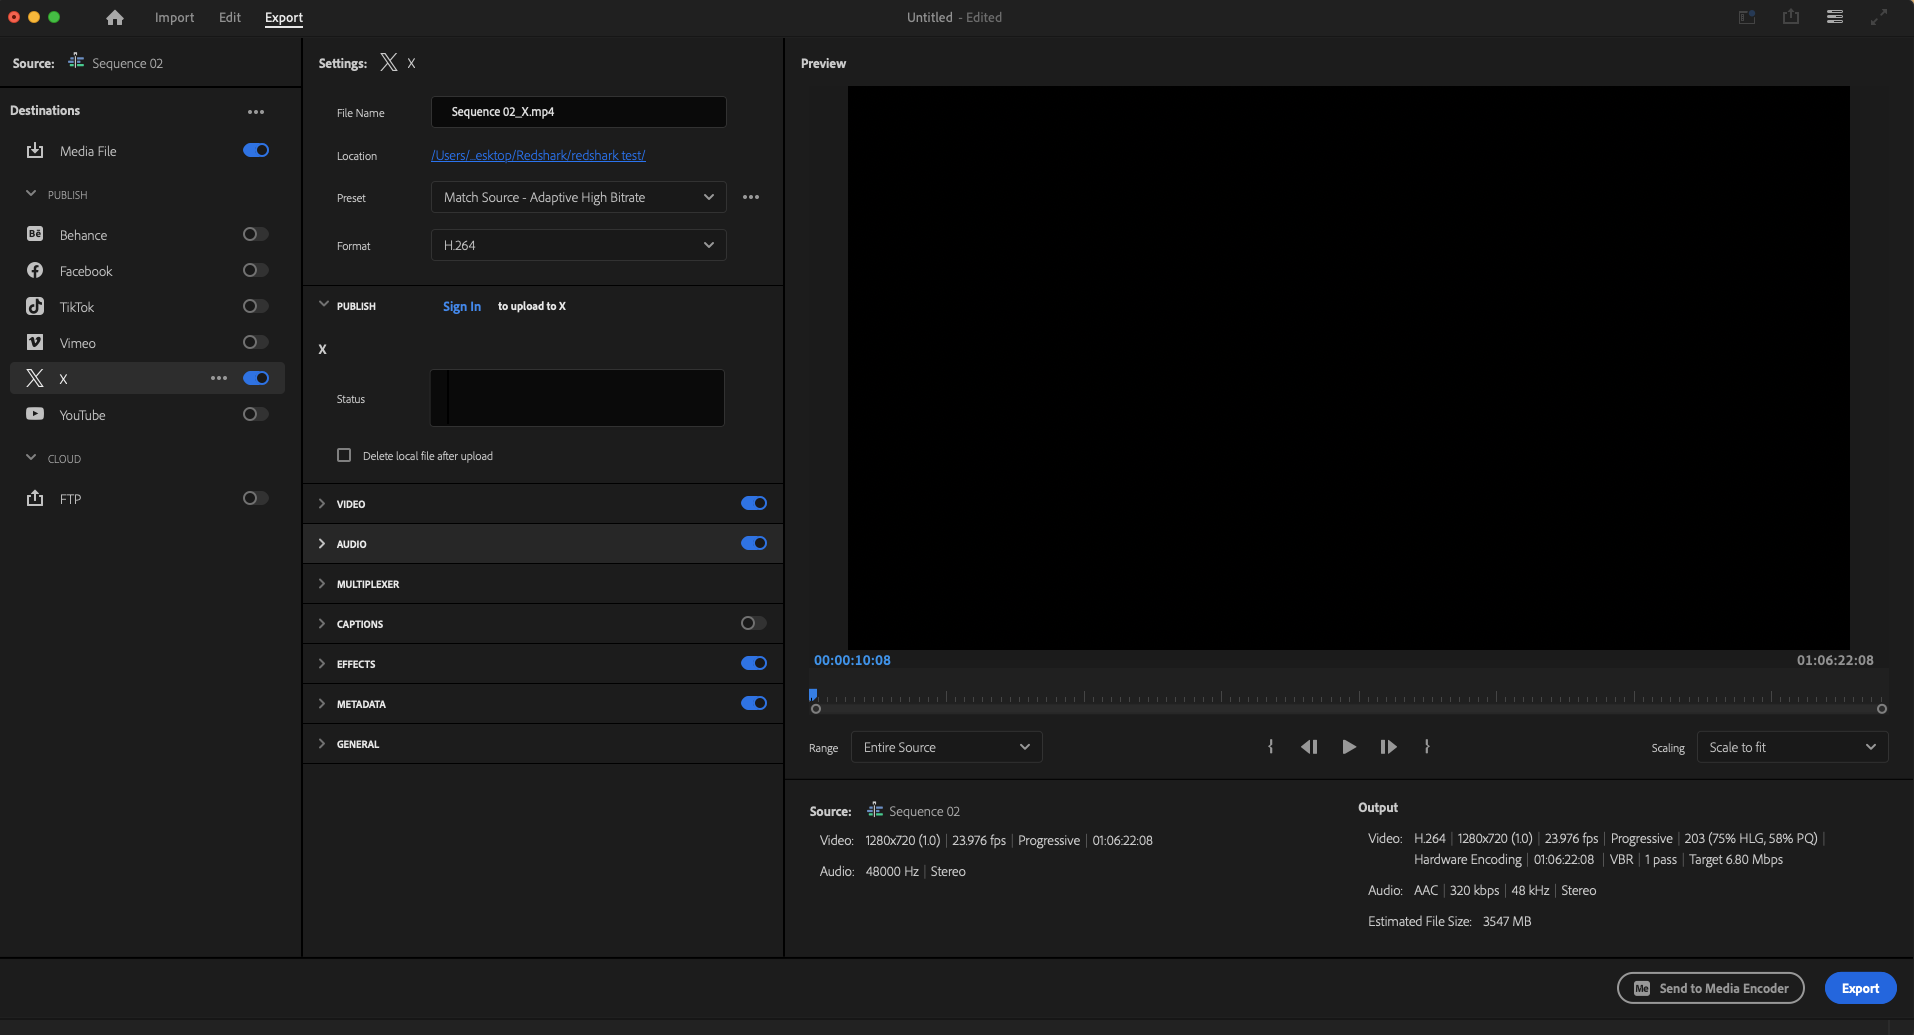Select the Behance destination icon
The width and height of the screenshot is (1914, 1035).
35,234
